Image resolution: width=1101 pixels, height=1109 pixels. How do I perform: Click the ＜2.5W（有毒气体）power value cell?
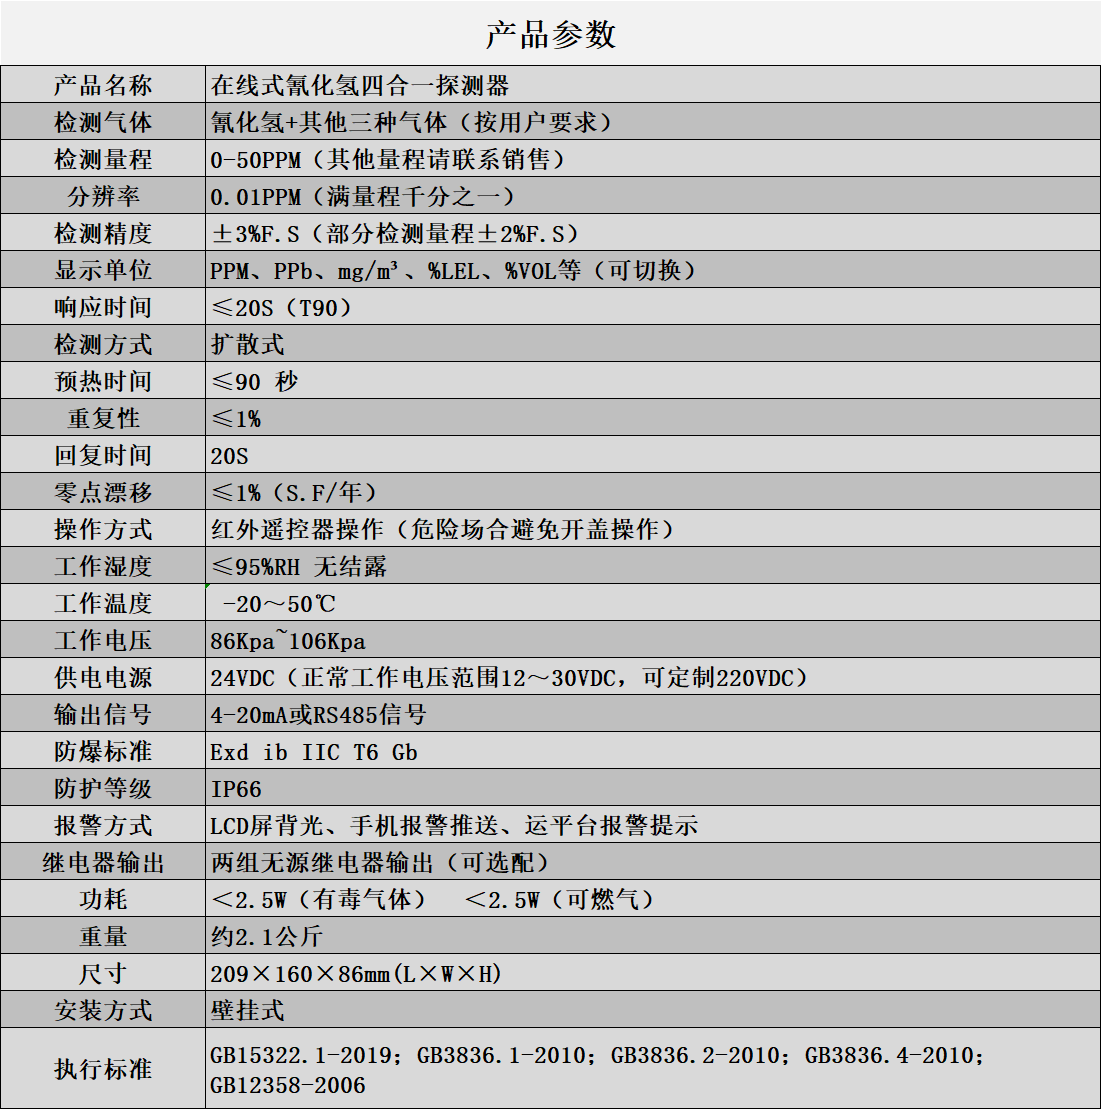click(653, 898)
